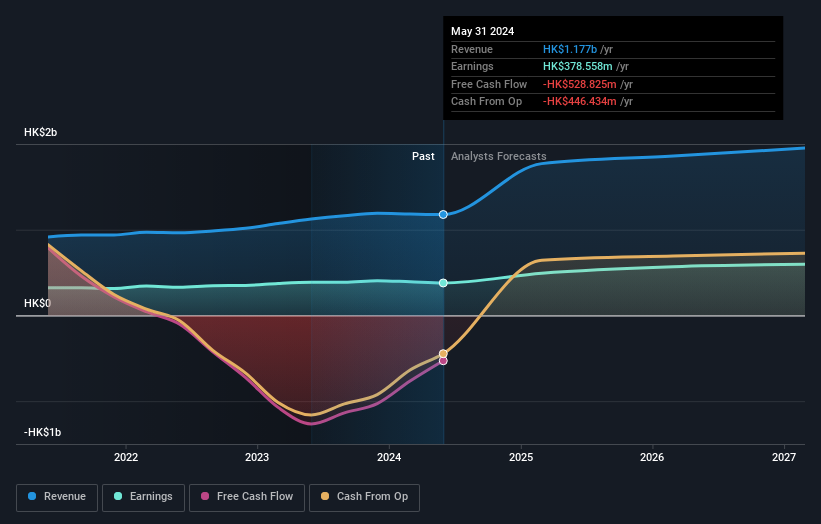Screen dimensions: 821x524
Task: Select the Revenue data point on the blue line
Action: click(x=443, y=215)
